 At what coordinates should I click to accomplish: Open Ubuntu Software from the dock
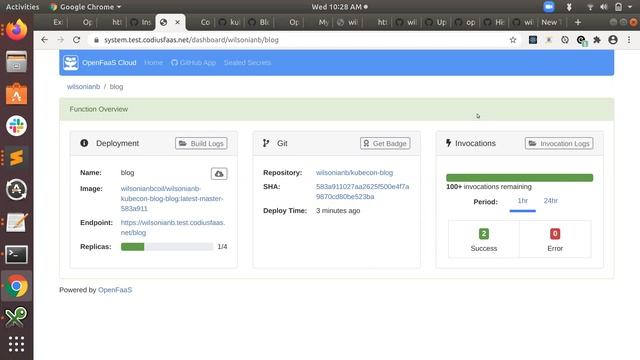[16, 94]
